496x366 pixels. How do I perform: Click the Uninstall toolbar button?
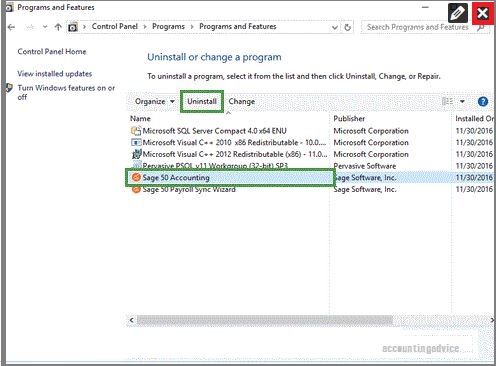[x=202, y=101]
